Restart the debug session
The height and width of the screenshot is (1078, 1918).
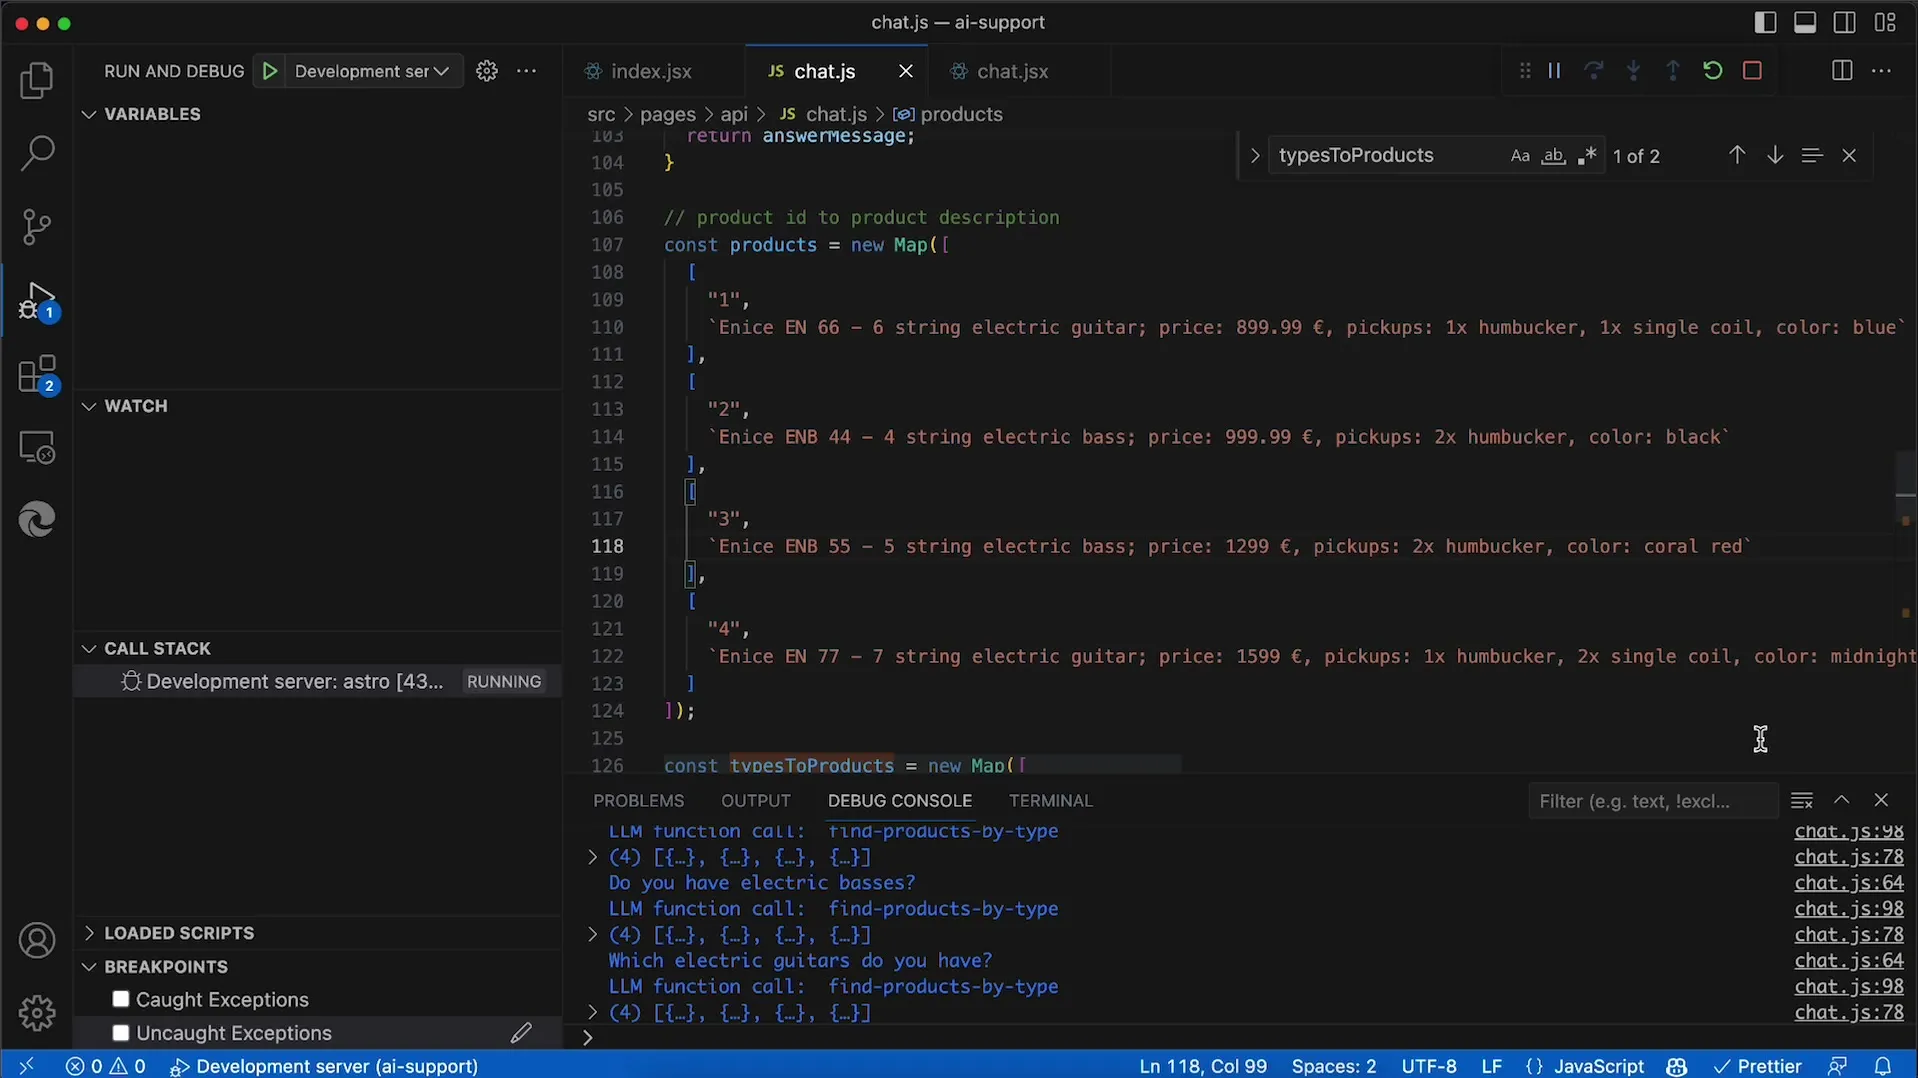(1713, 71)
